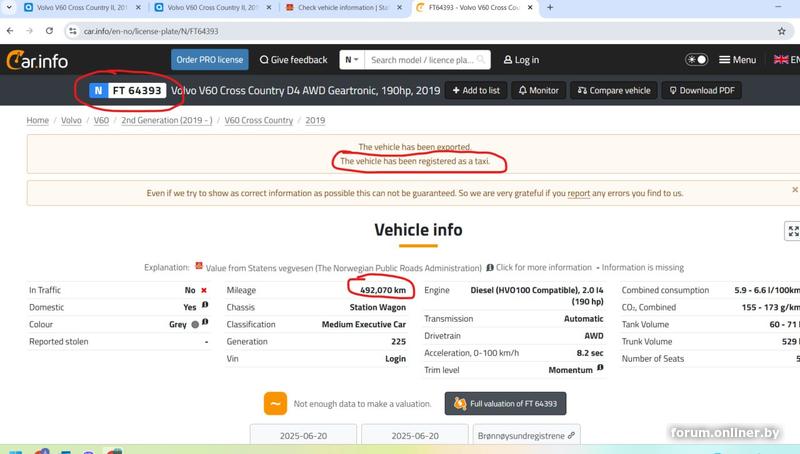Open Give feedback
This screenshot has height=454, width=800.
293,60
